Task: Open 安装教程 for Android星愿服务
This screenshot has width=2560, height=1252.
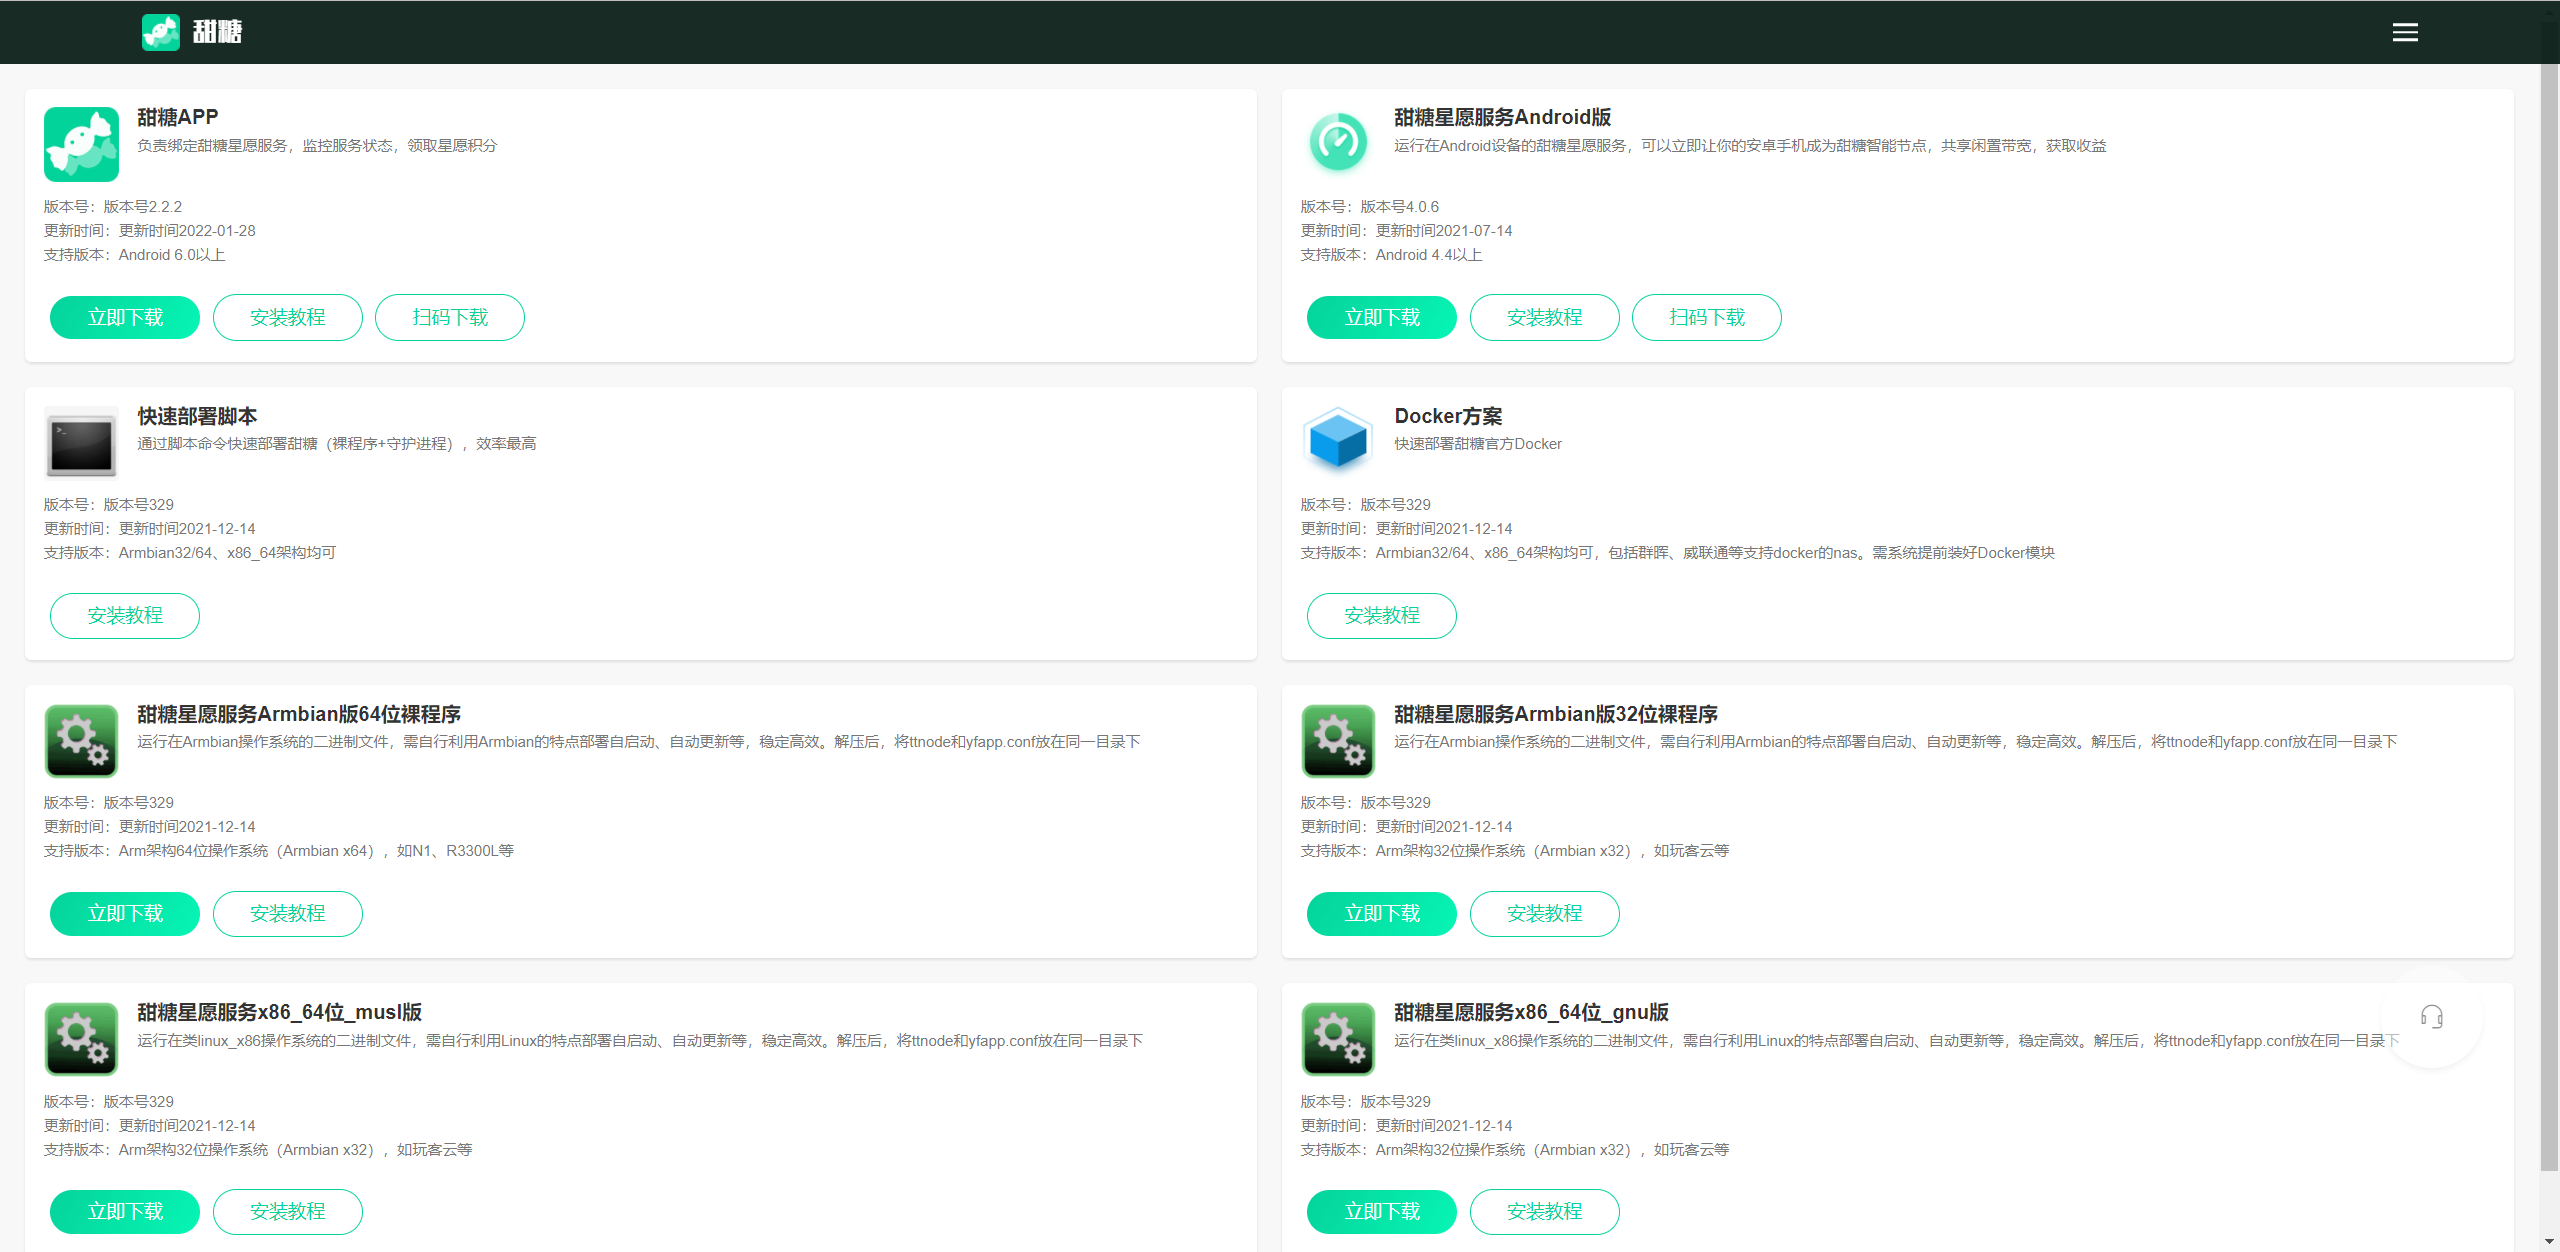Action: pos(1544,317)
